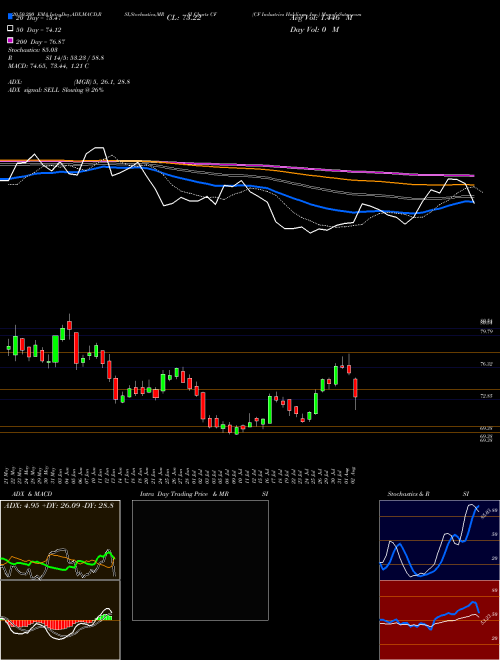Click the CL closing price value

(184, 18)
